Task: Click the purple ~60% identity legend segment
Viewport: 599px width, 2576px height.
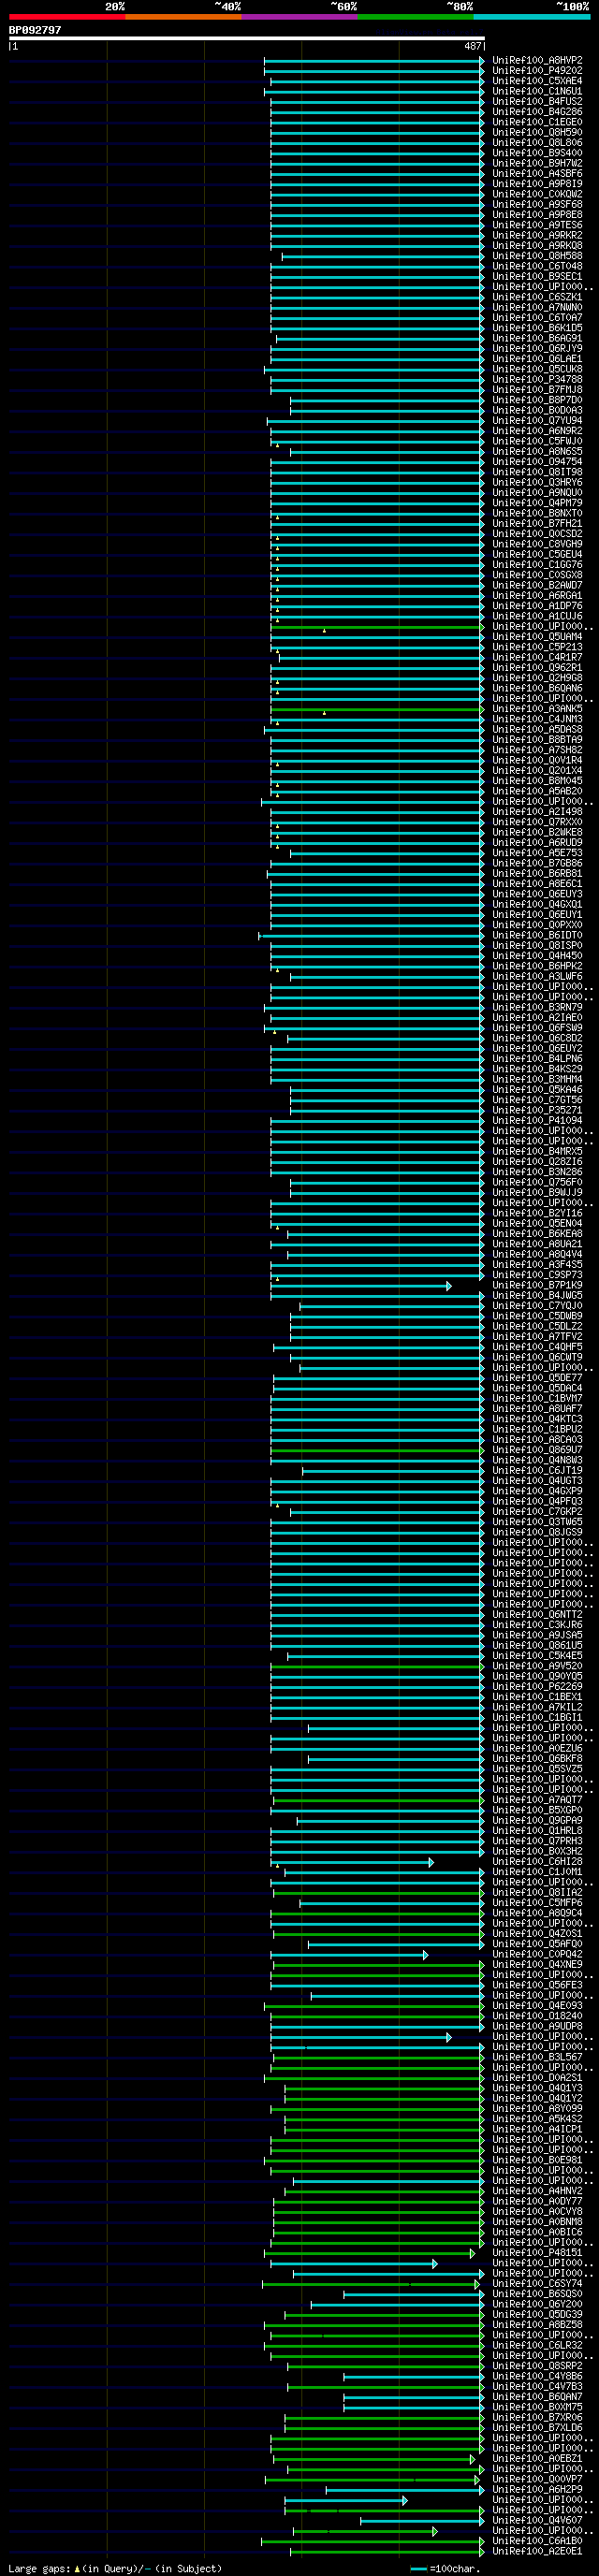Action: [x=299, y=17]
